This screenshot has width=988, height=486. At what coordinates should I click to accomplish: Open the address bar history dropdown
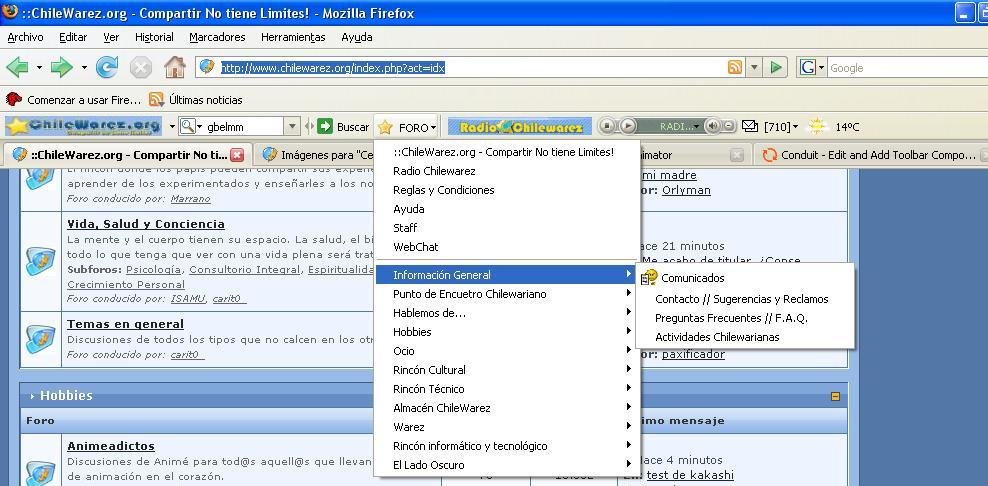tap(754, 67)
